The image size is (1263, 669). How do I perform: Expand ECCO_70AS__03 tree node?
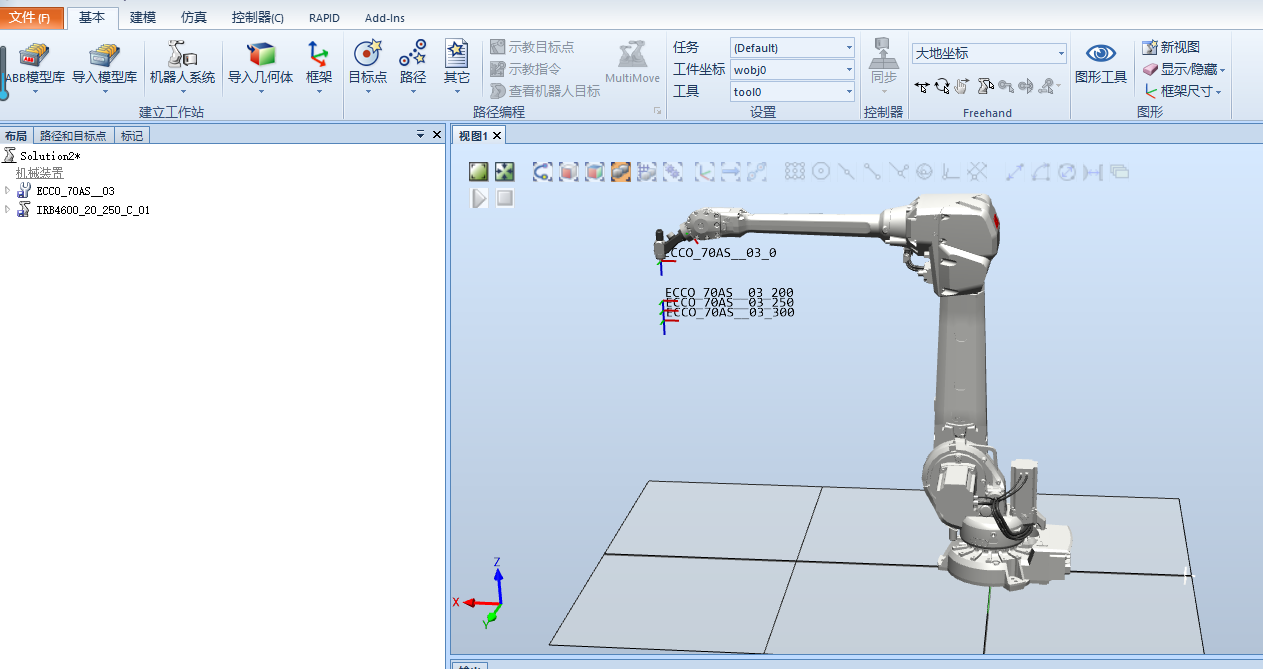8,190
